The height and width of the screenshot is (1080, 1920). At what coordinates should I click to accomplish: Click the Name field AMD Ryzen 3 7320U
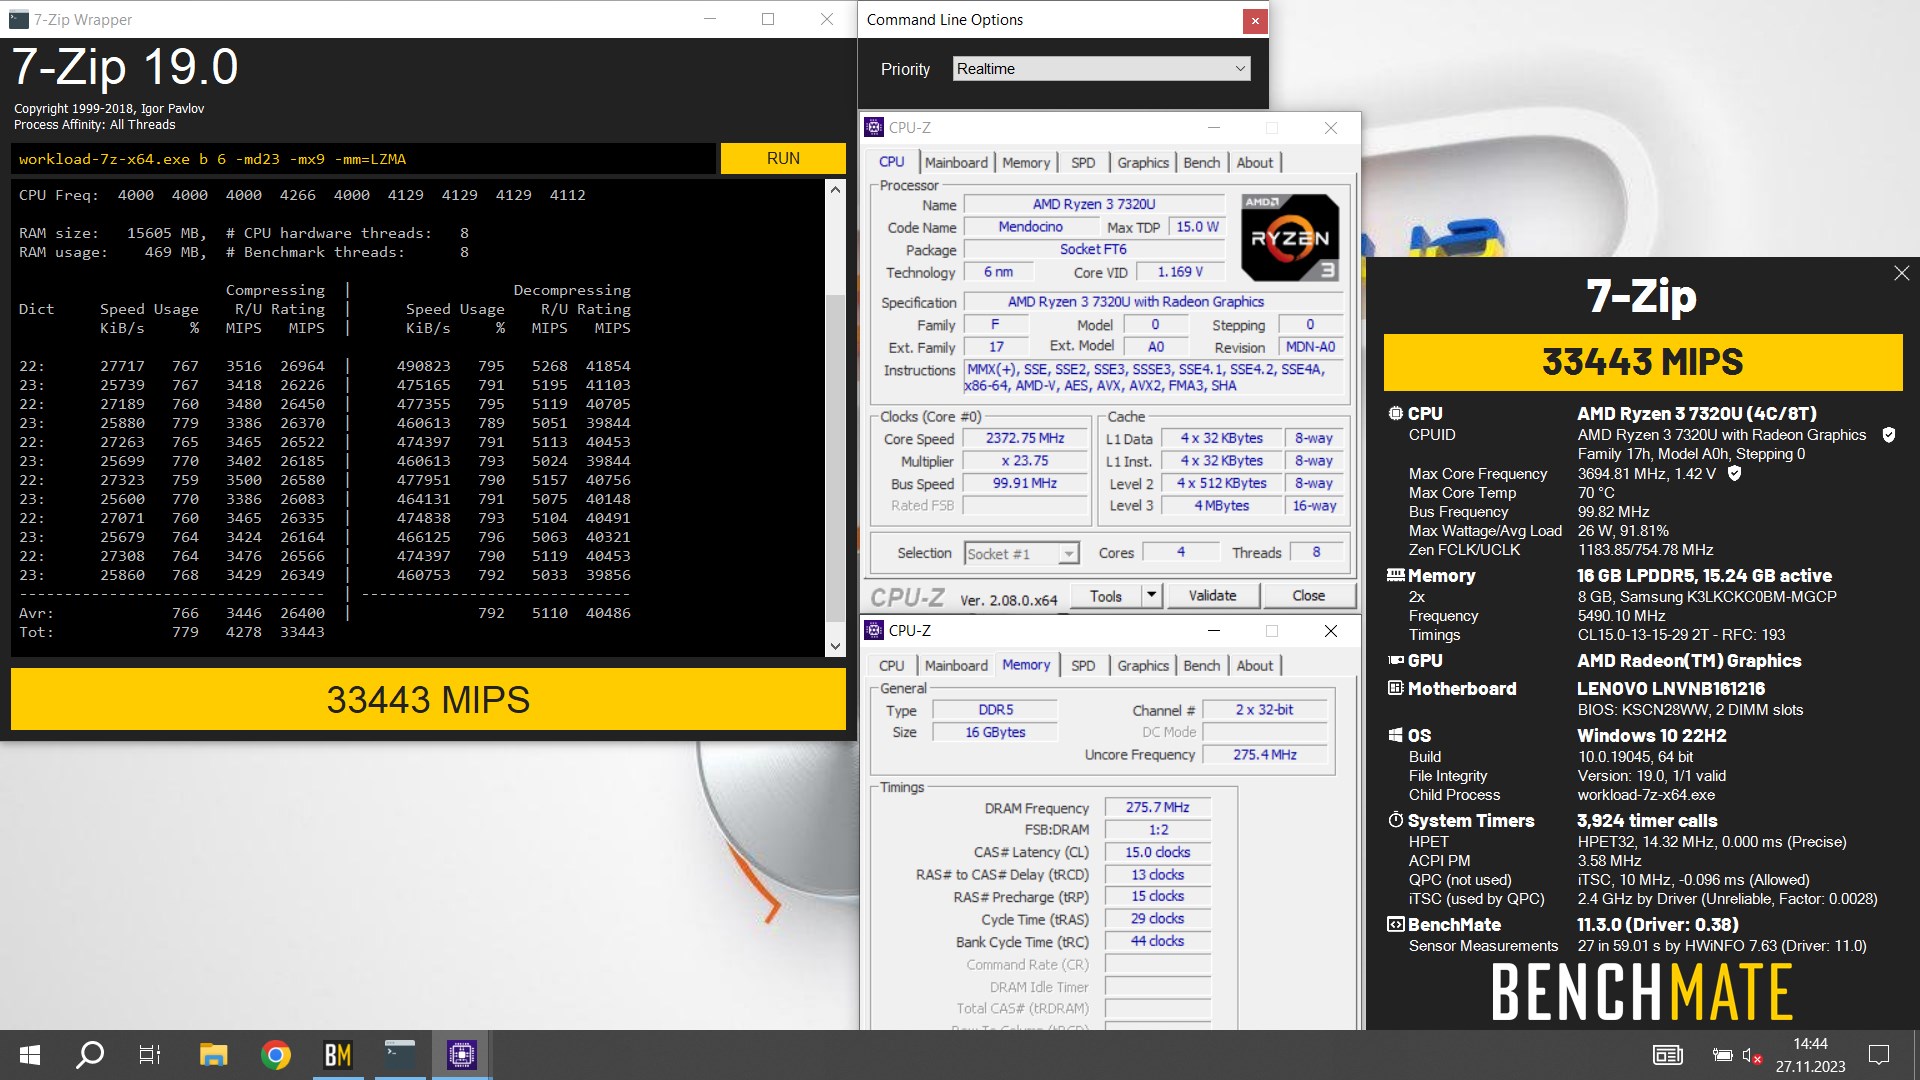(x=1094, y=204)
